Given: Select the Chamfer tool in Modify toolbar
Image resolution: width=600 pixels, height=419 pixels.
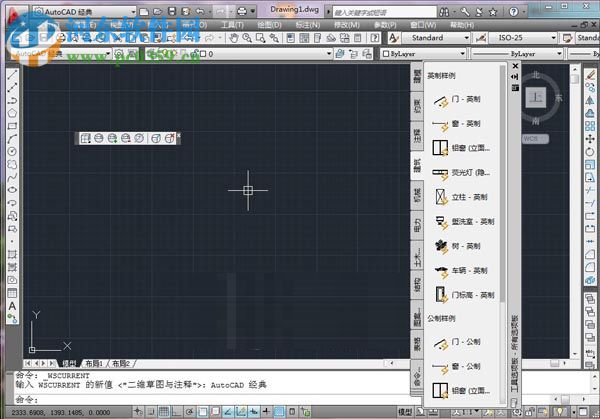Looking at the screenshot, I should point(590,254).
